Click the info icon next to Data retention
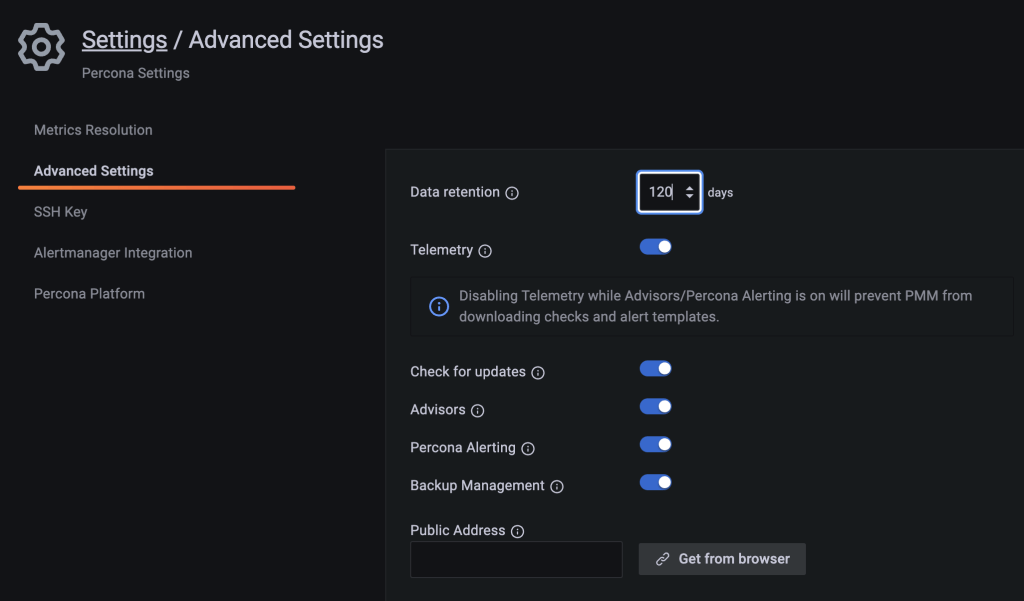Viewport: 1024px width, 601px height. (512, 193)
